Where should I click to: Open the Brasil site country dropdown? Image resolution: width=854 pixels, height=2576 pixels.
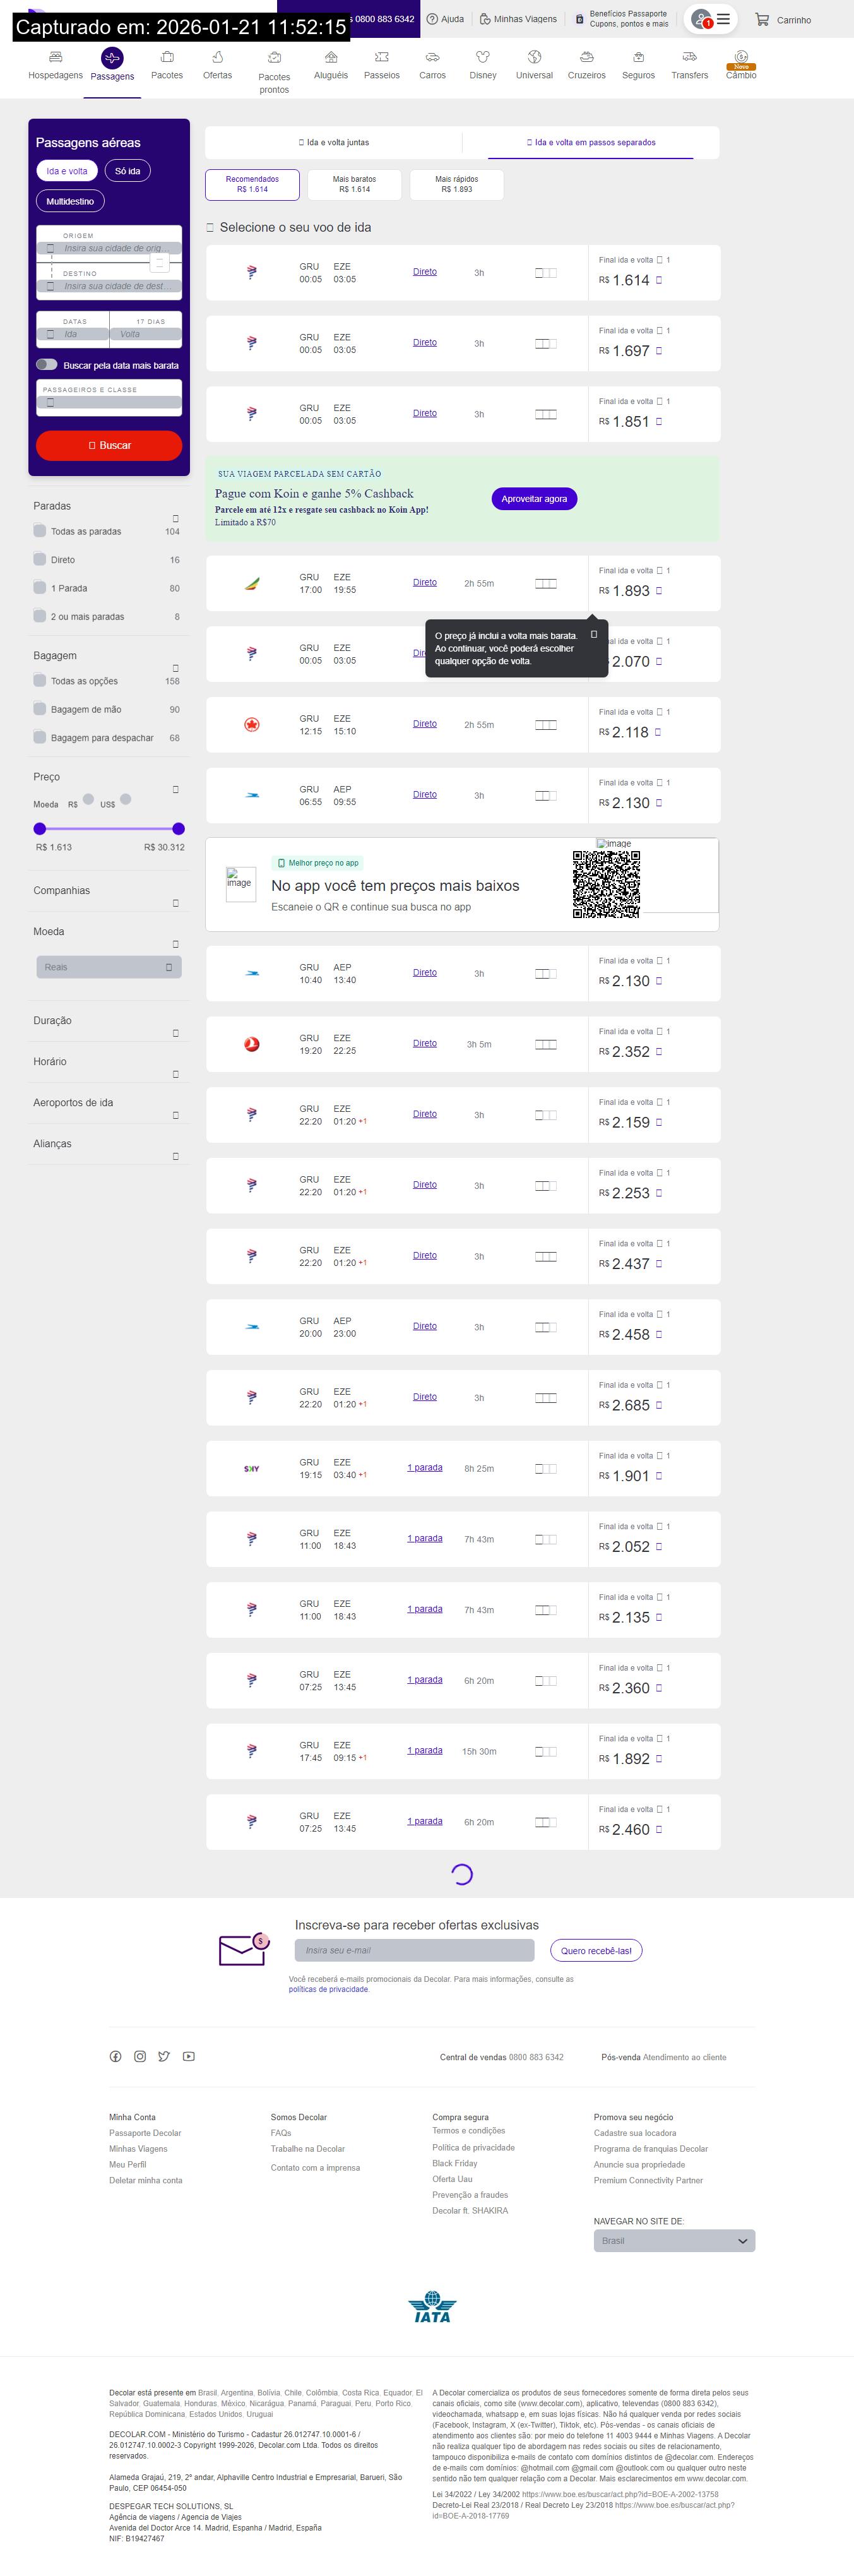click(x=673, y=2240)
